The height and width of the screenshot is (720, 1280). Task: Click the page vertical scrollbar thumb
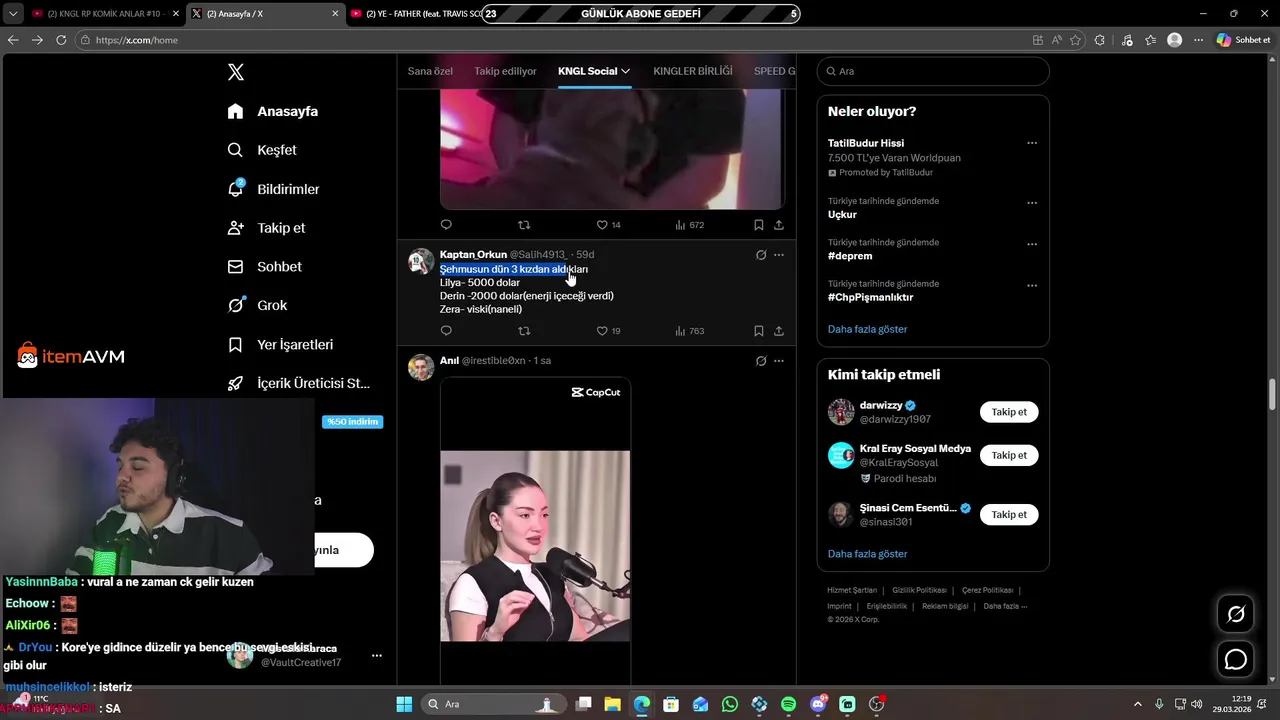1273,394
